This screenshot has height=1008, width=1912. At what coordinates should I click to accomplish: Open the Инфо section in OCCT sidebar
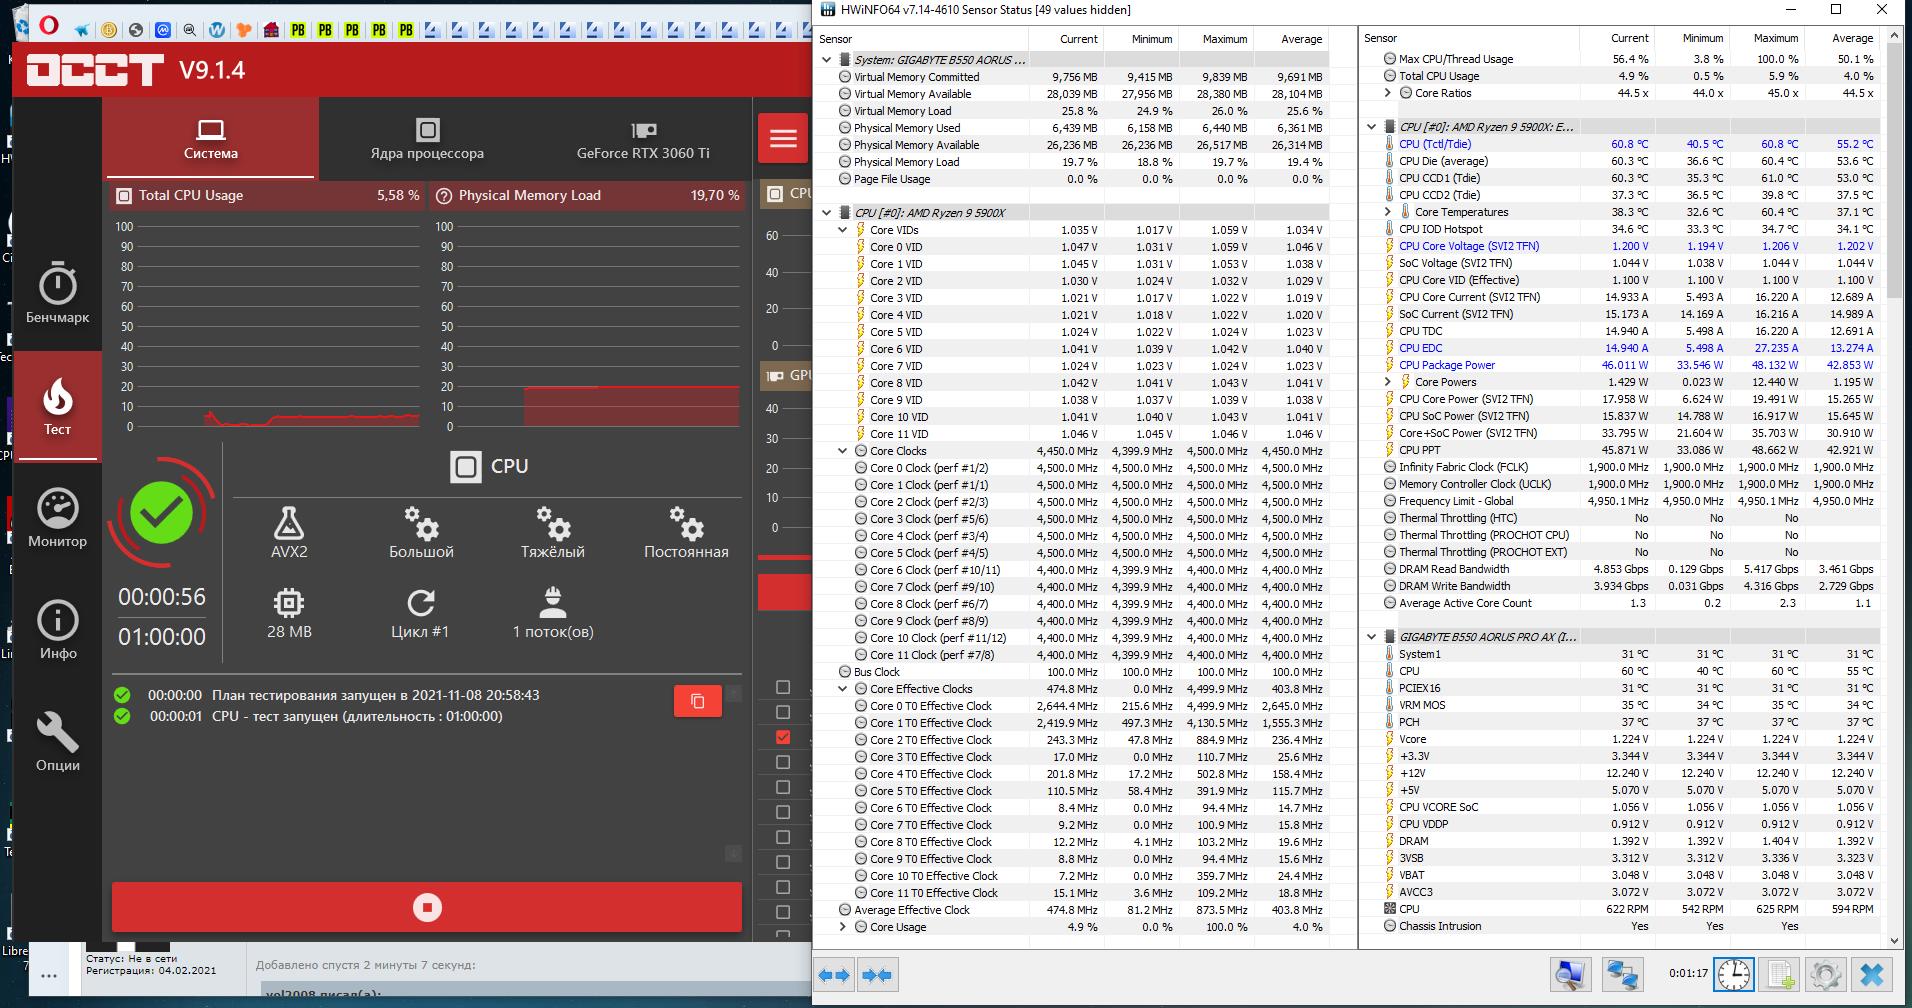click(57, 630)
